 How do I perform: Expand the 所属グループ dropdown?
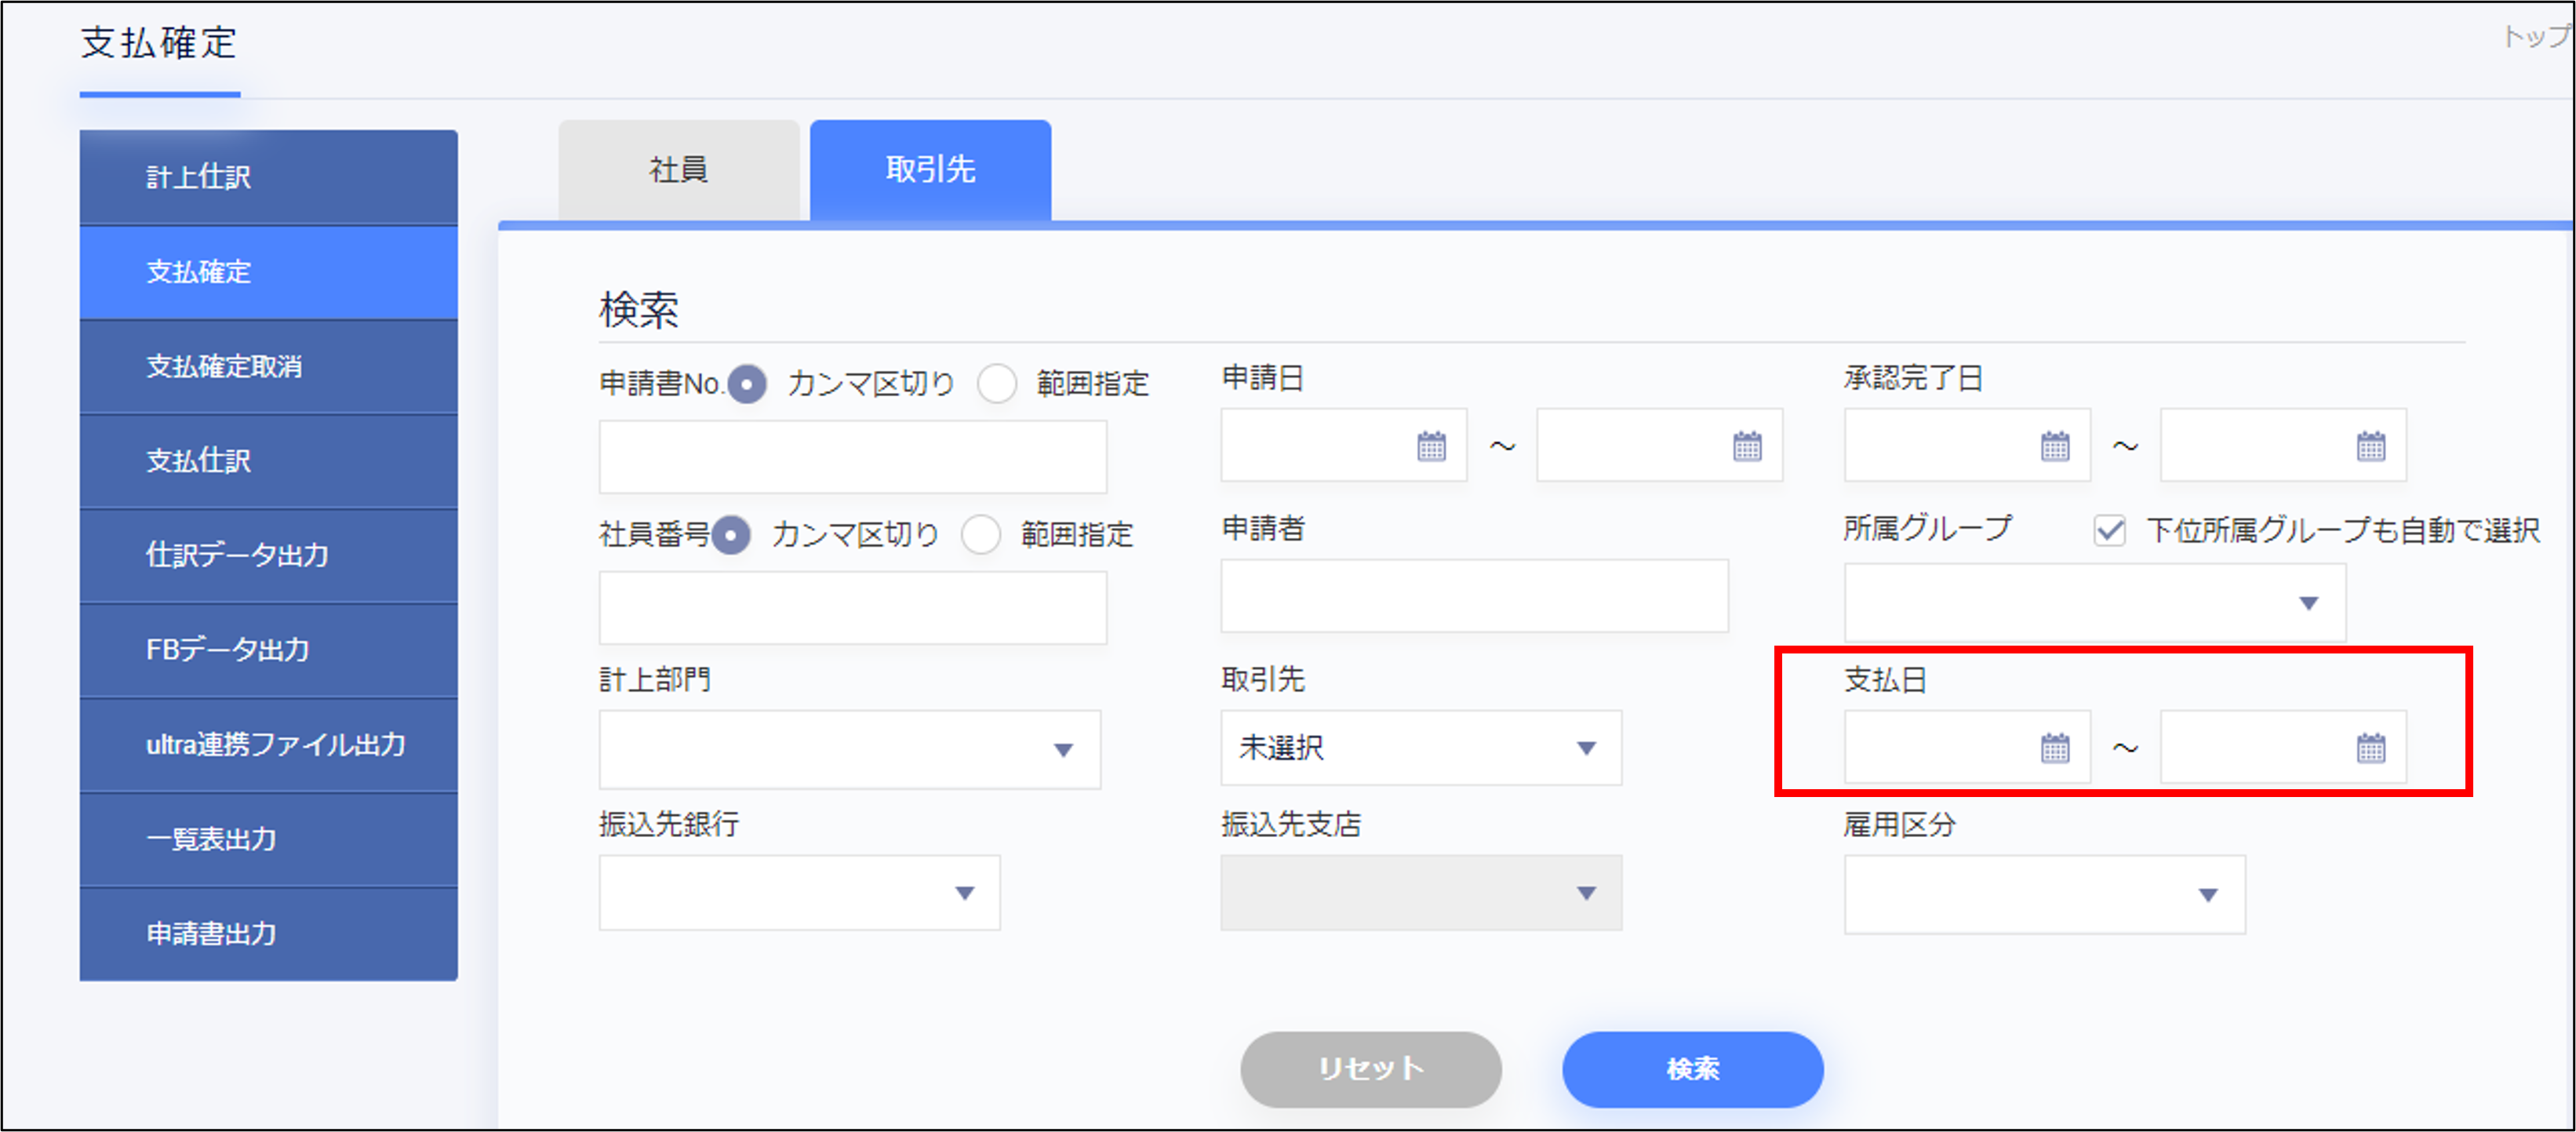[2095, 603]
